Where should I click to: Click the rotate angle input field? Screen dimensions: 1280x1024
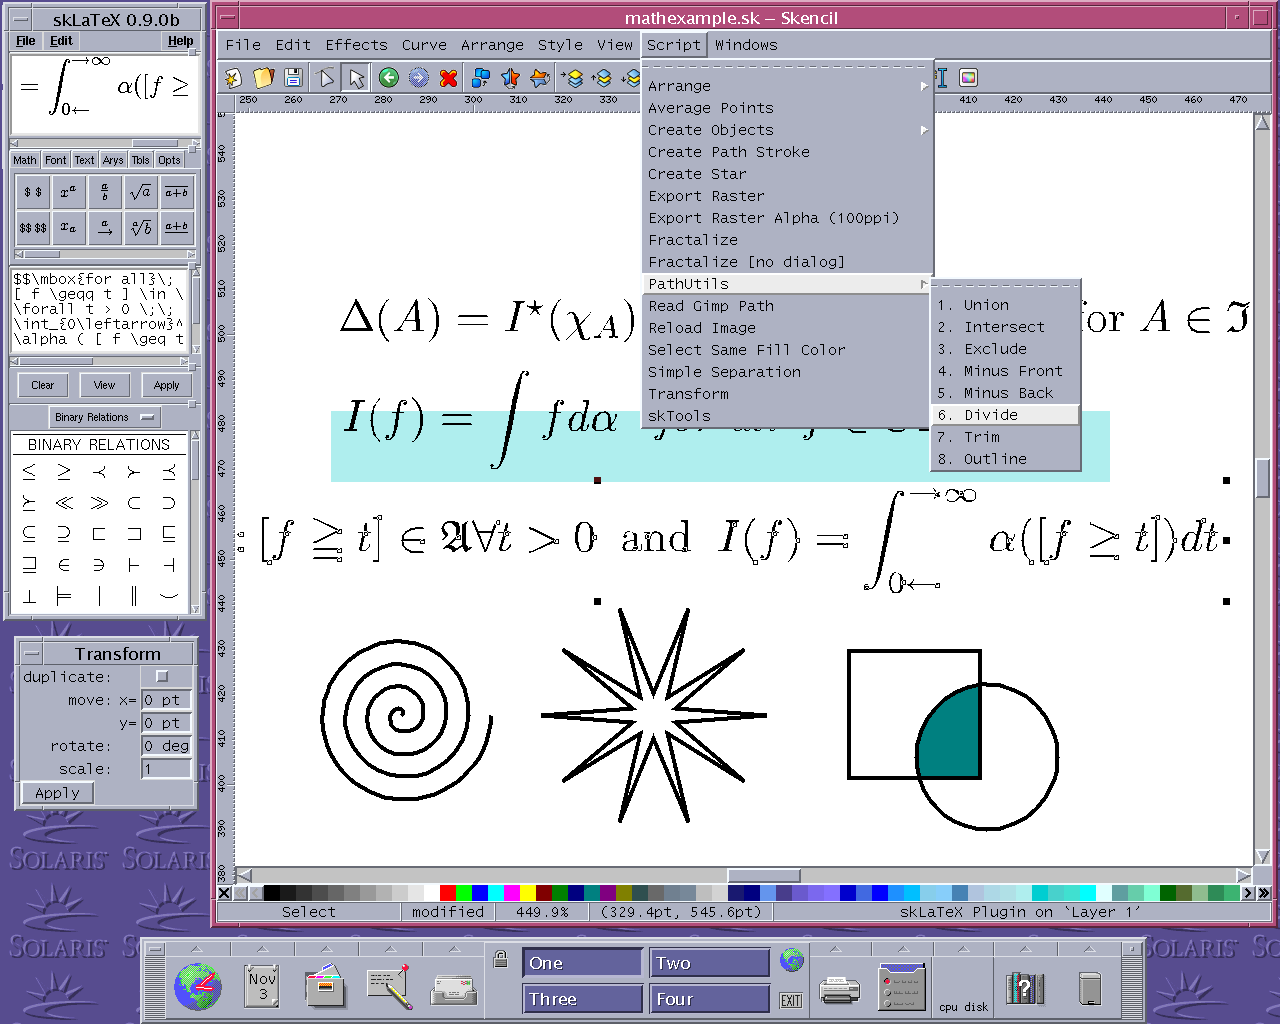166,746
